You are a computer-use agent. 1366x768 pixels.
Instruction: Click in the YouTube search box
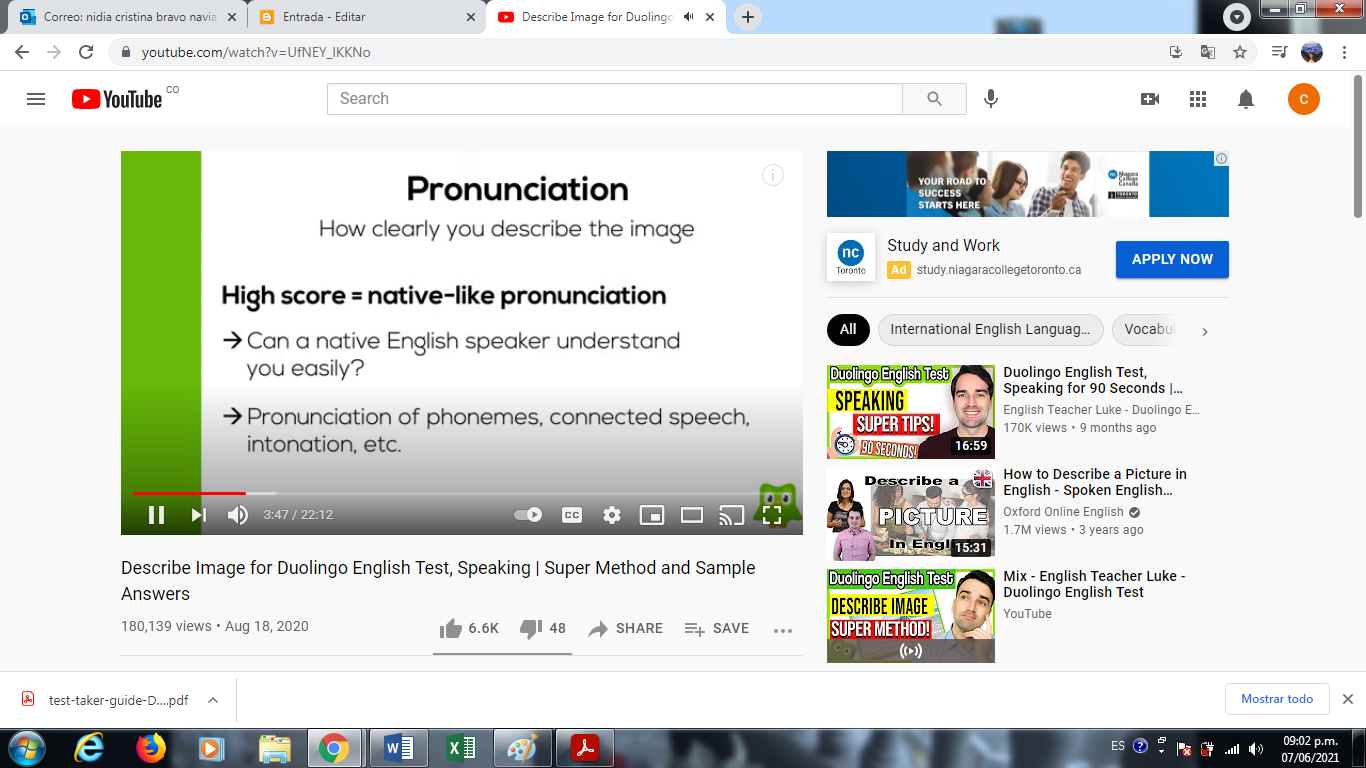click(615, 99)
